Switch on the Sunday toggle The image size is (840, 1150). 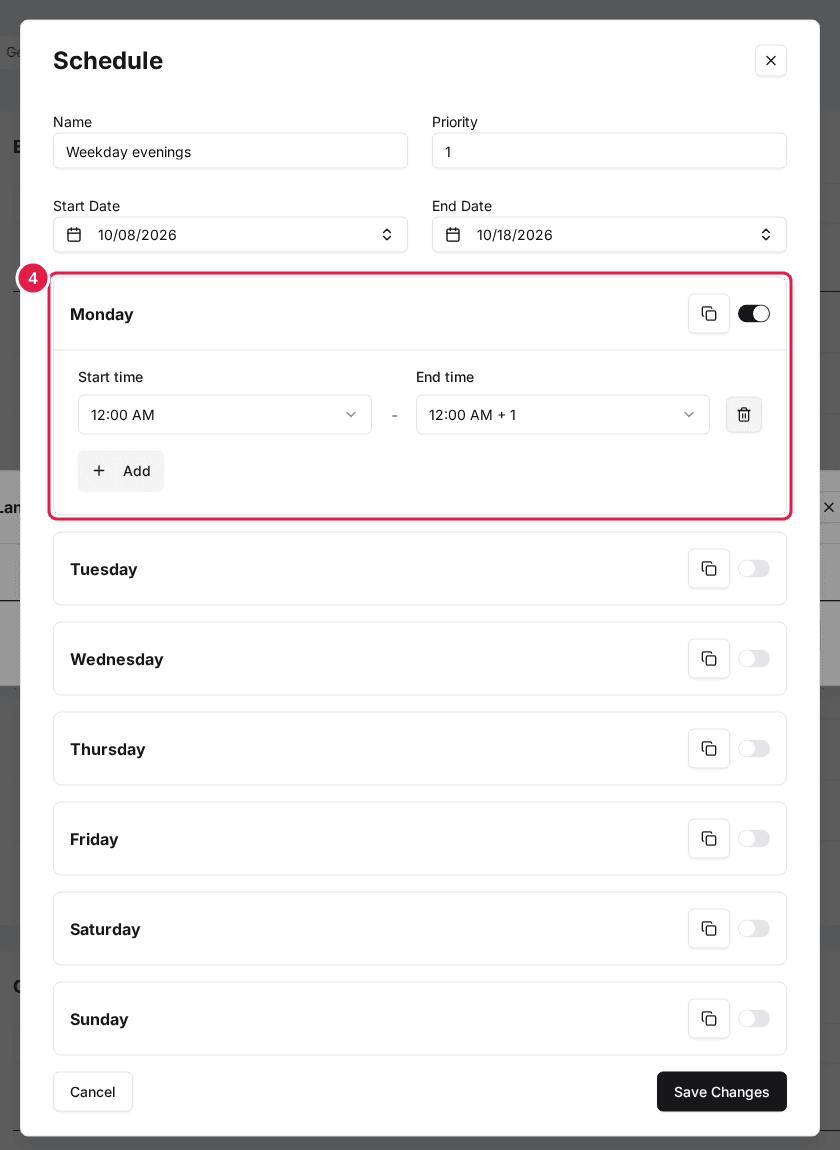[754, 1019]
